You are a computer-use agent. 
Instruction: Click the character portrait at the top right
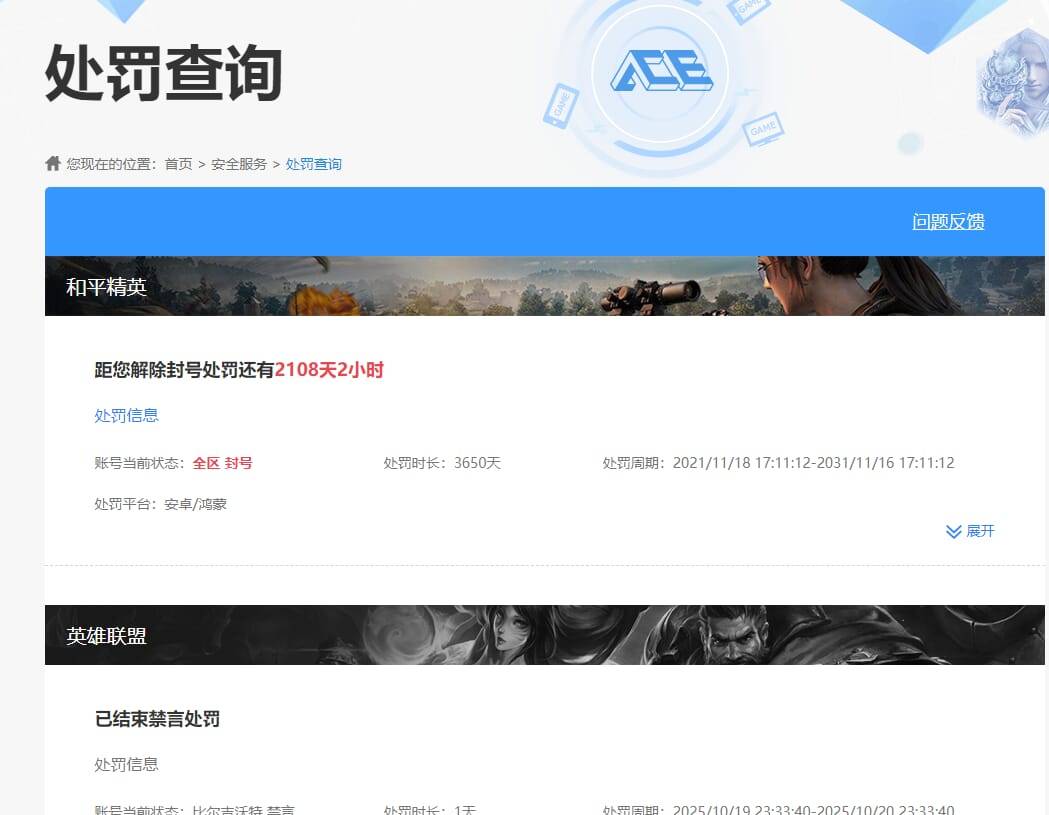[x=1015, y=85]
